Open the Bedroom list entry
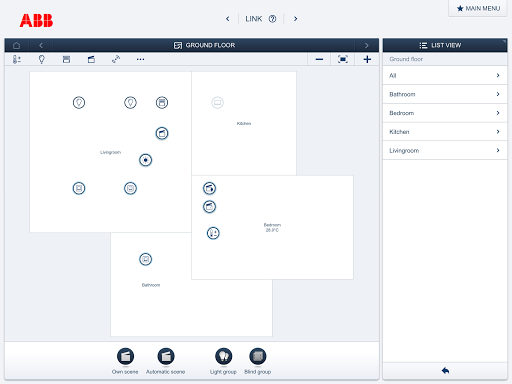512x384 pixels. tap(445, 113)
